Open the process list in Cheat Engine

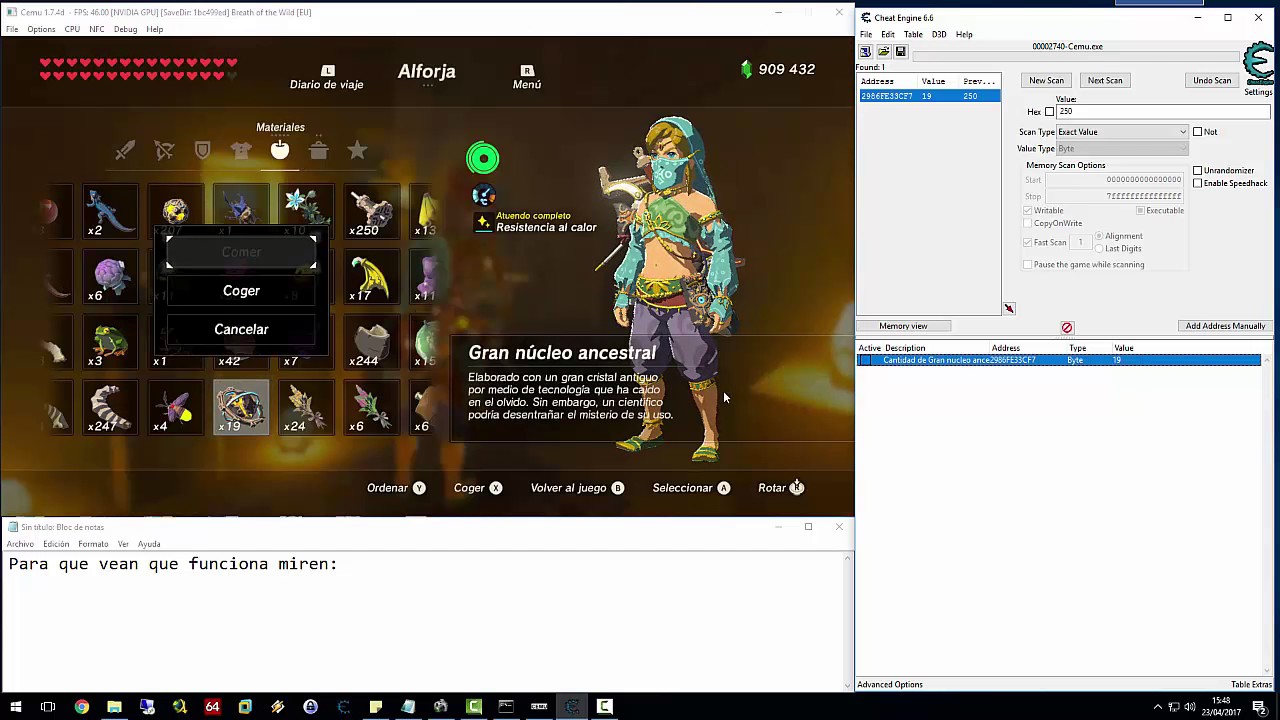coord(866,51)
